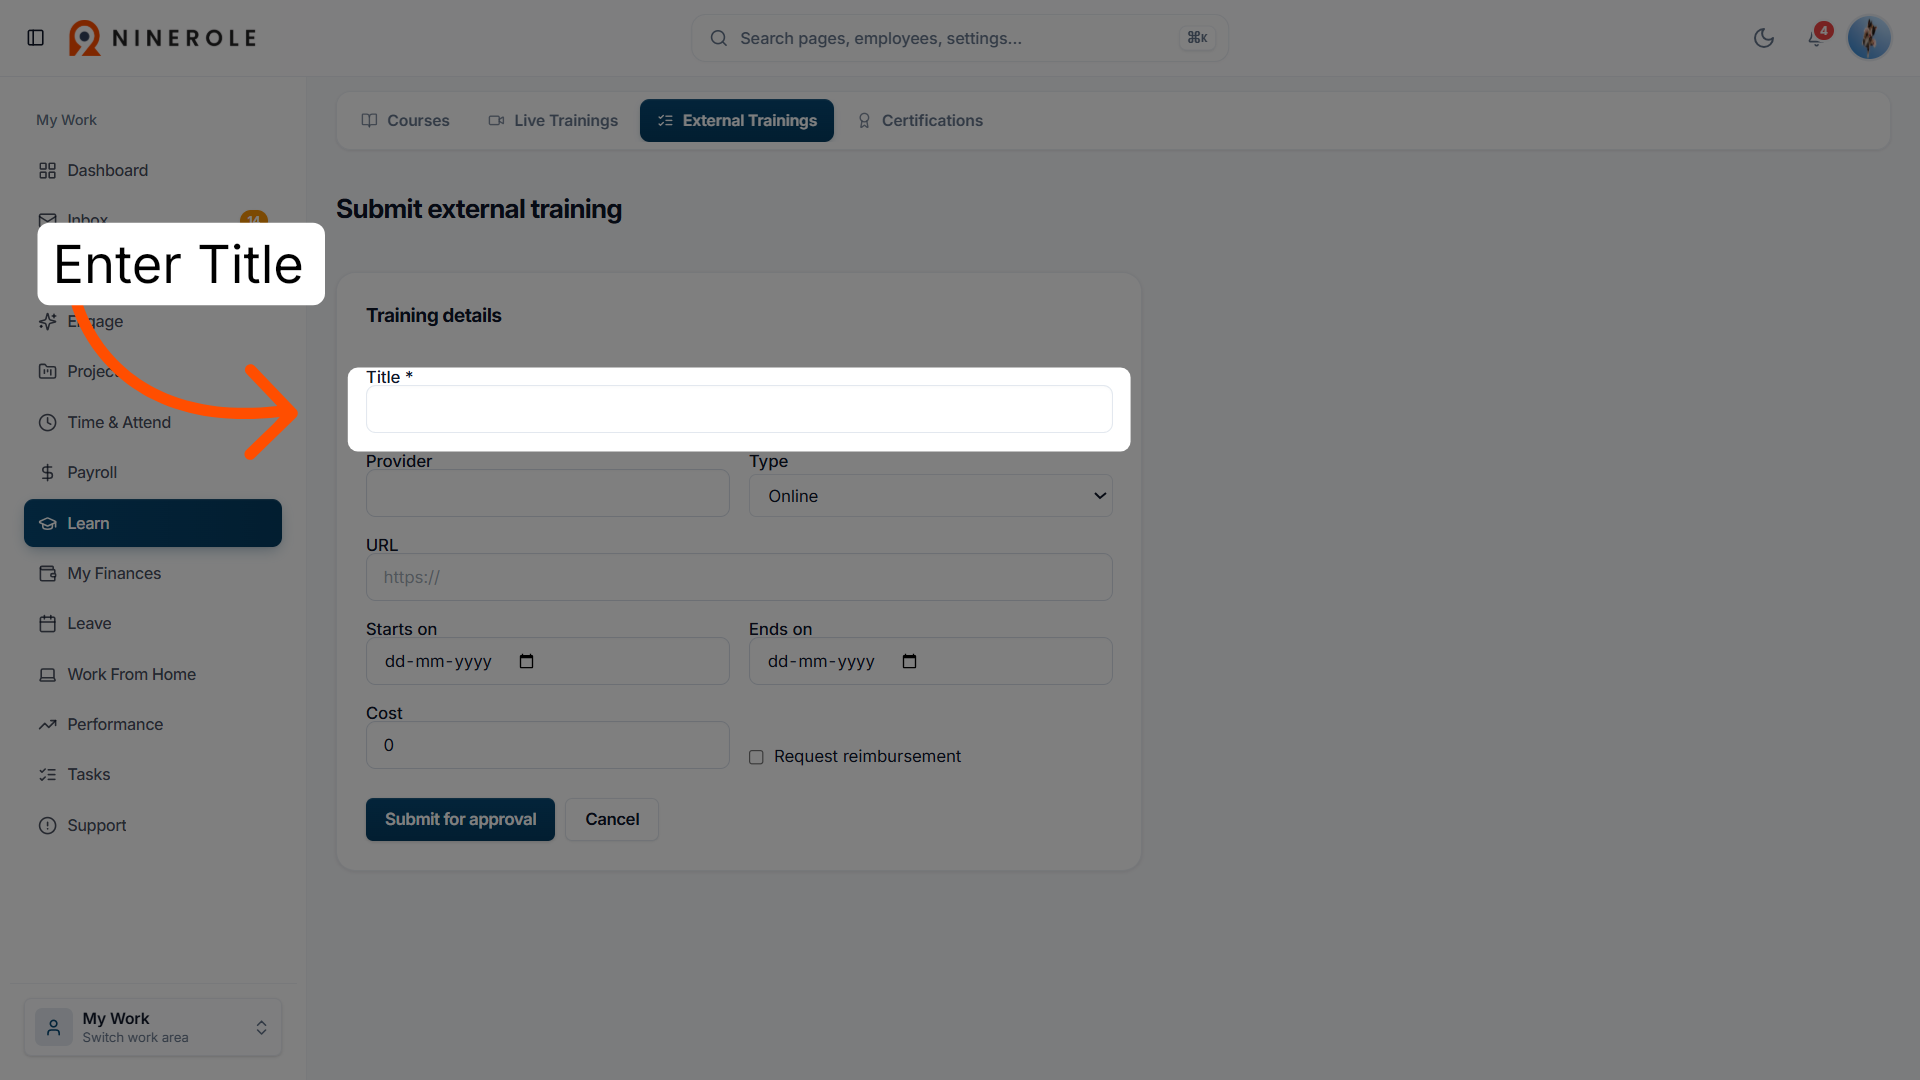The image size is (1920, 1080).
Task: Switch to the Certifications tab
Action: (920, 120)
